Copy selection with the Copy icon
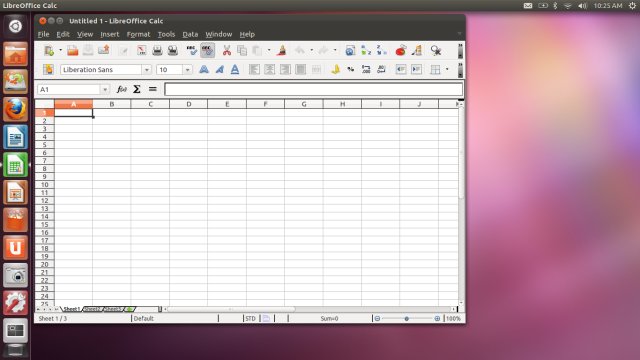 click(242, 50)
